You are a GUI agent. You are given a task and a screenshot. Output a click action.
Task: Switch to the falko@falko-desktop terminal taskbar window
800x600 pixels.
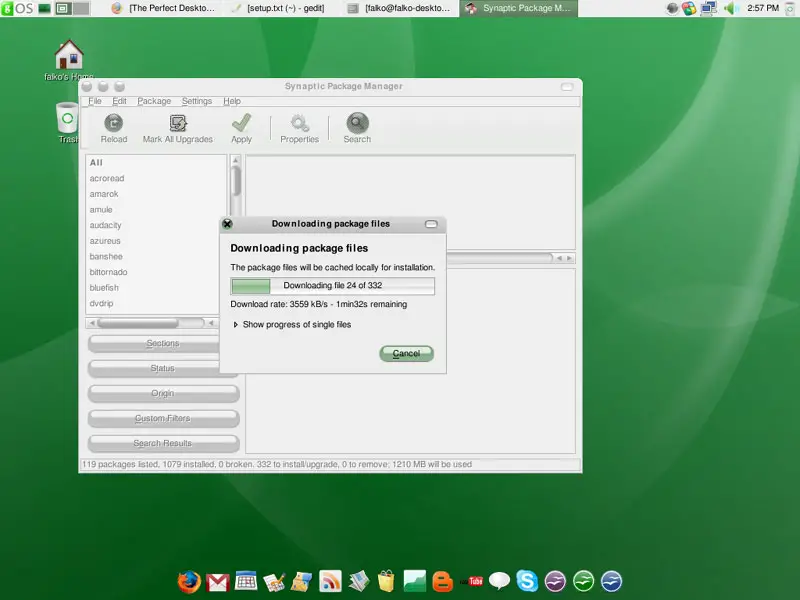[399, 8]
